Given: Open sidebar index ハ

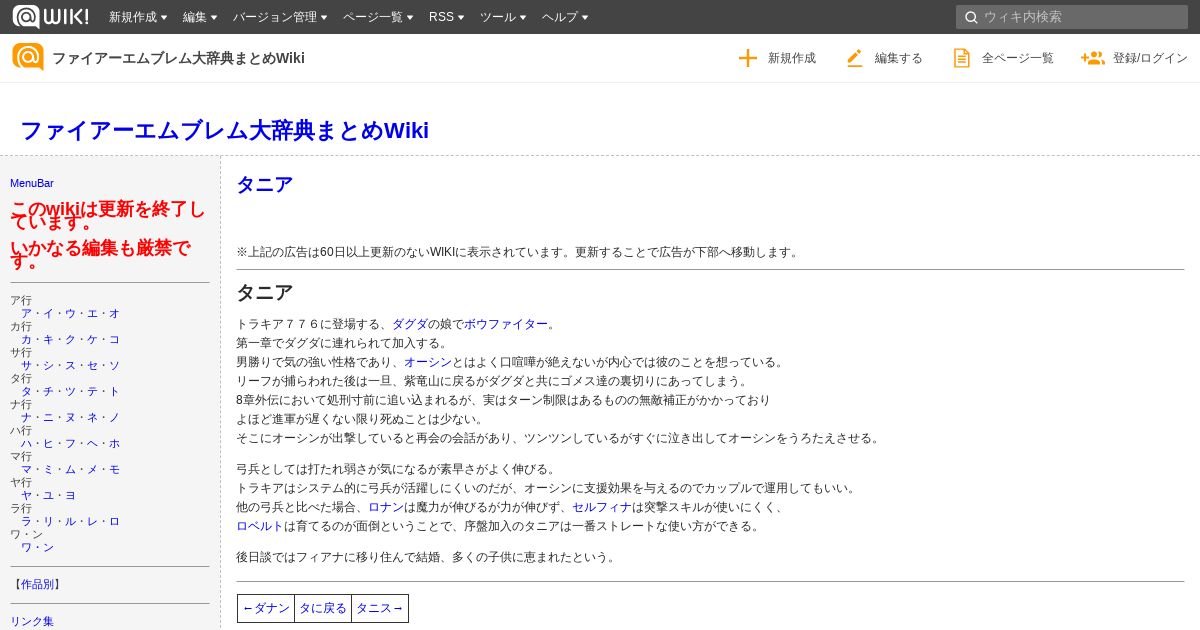Looking at the screenshot, I should (x=26, y=443).
